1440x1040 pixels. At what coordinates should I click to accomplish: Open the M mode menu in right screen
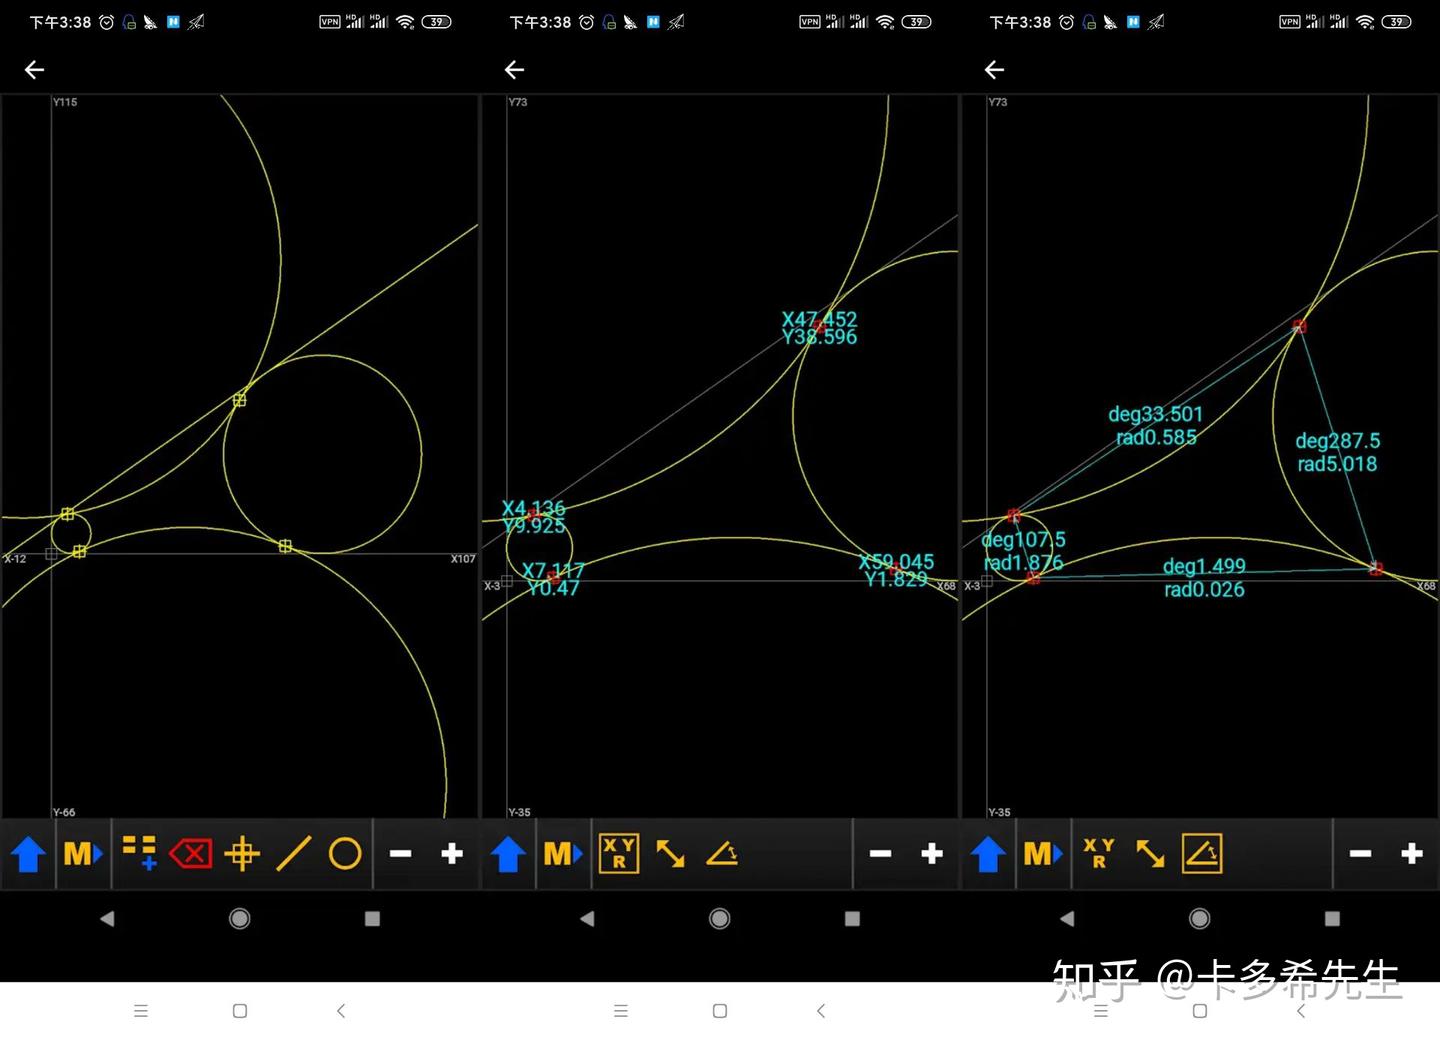click(1043, 854)
